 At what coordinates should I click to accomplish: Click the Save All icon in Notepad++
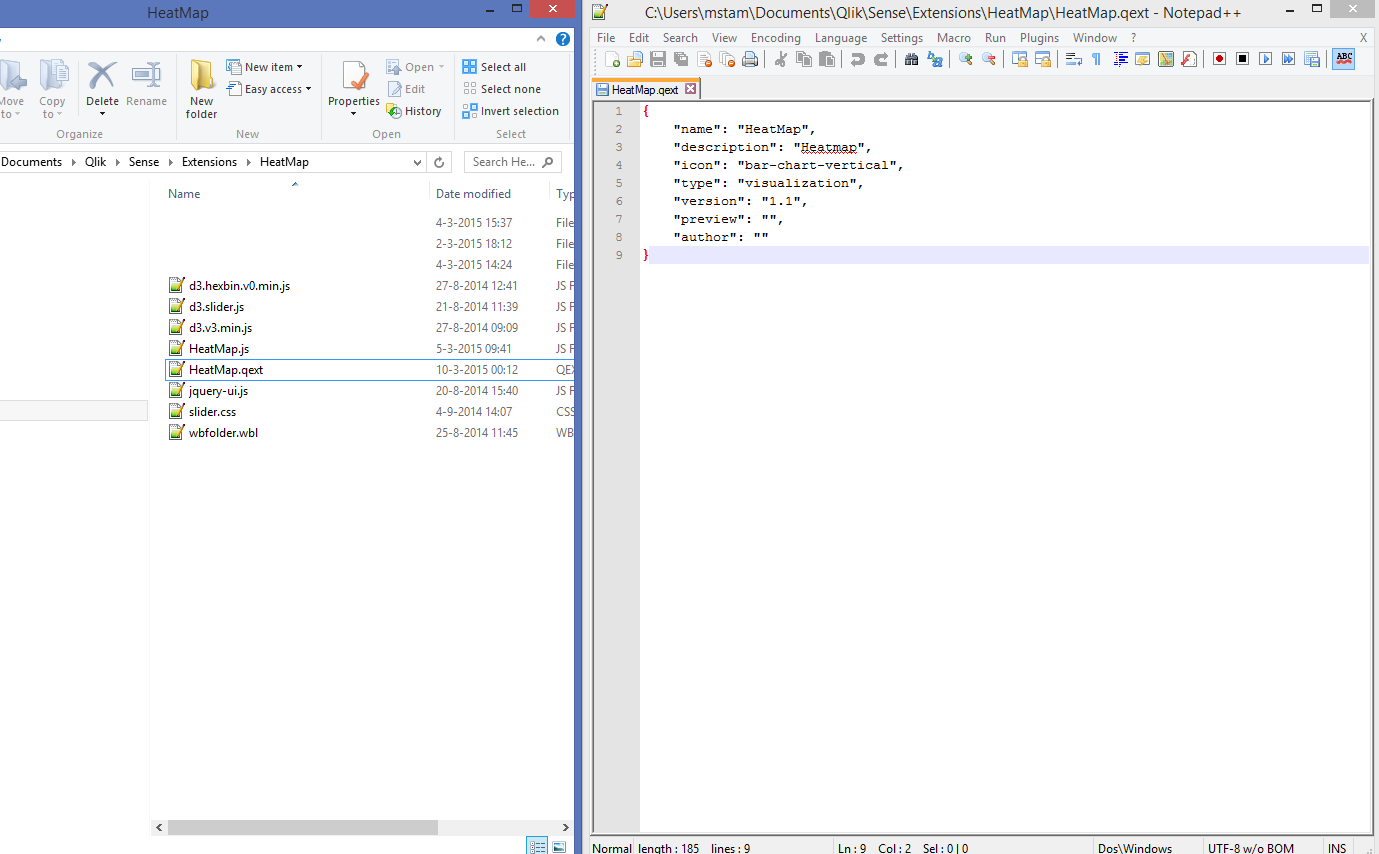(681, 59)
